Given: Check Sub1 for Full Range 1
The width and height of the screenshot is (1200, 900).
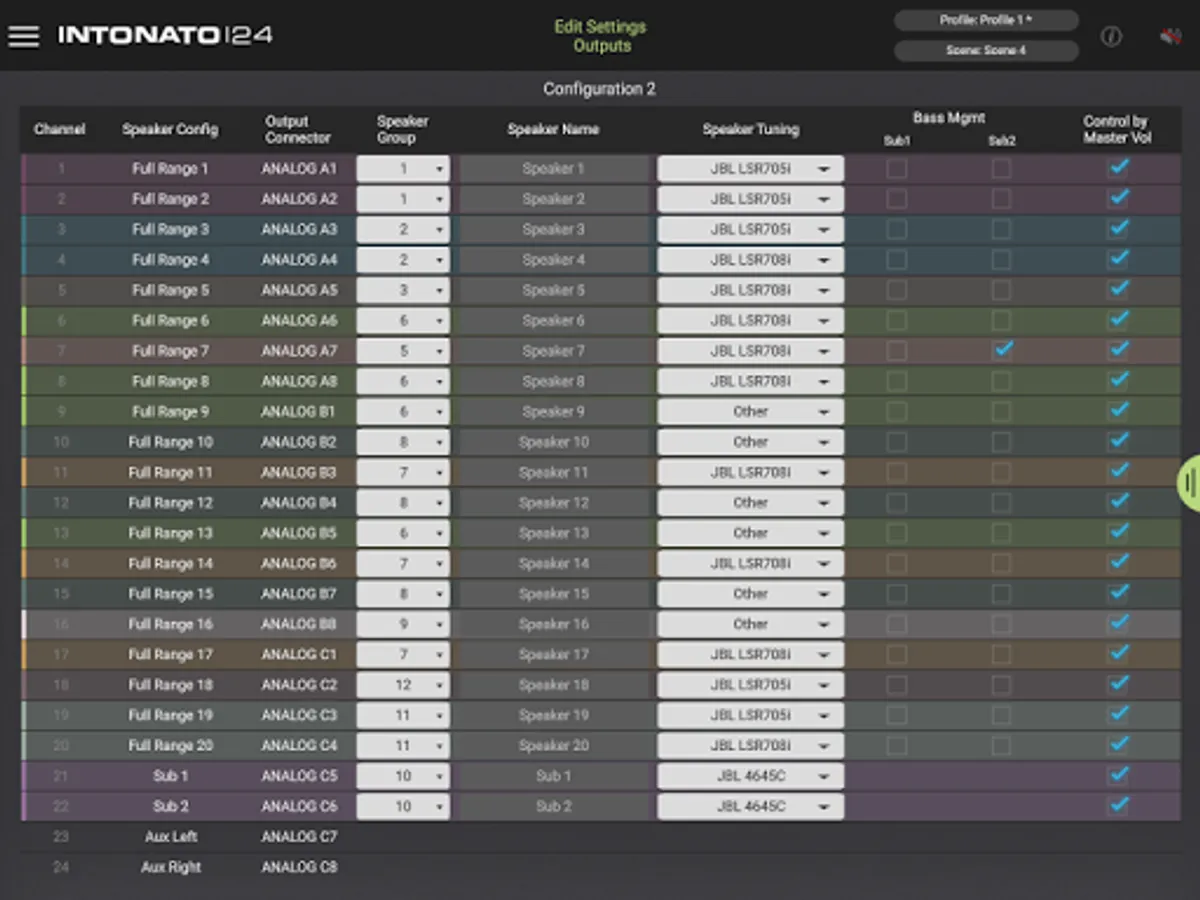Looking at the screenshot, I should [x=897, y=169].
